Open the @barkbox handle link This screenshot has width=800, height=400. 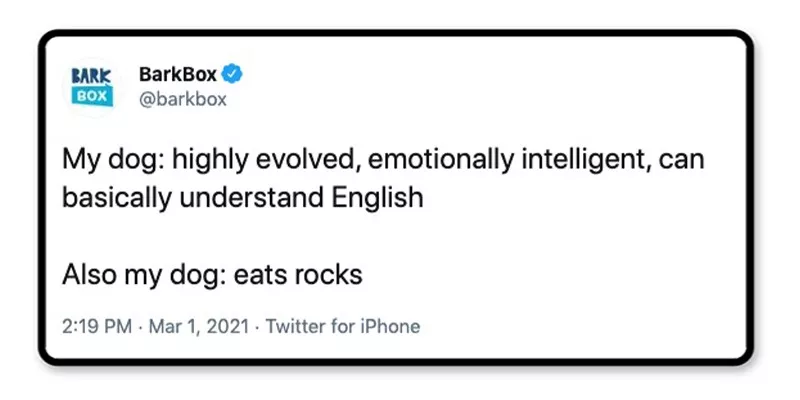pos(183,99)
